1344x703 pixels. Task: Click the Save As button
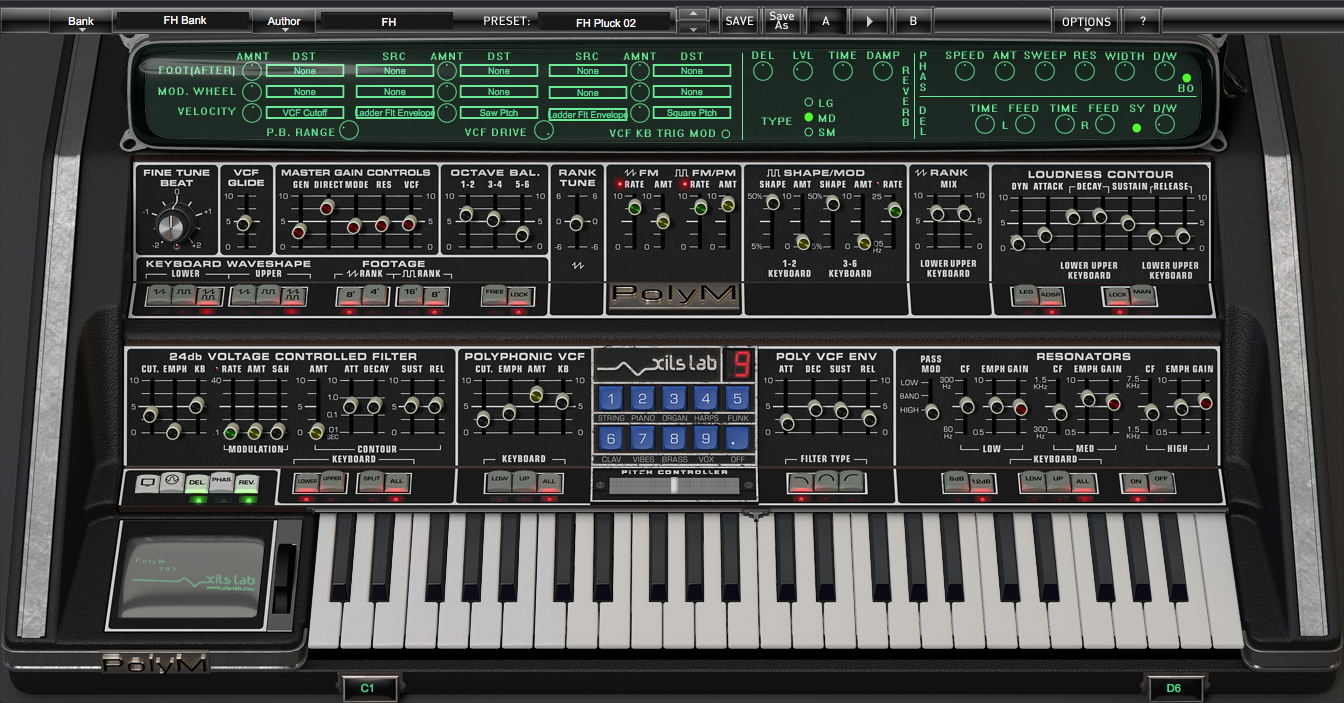click(x=782, y=21)
